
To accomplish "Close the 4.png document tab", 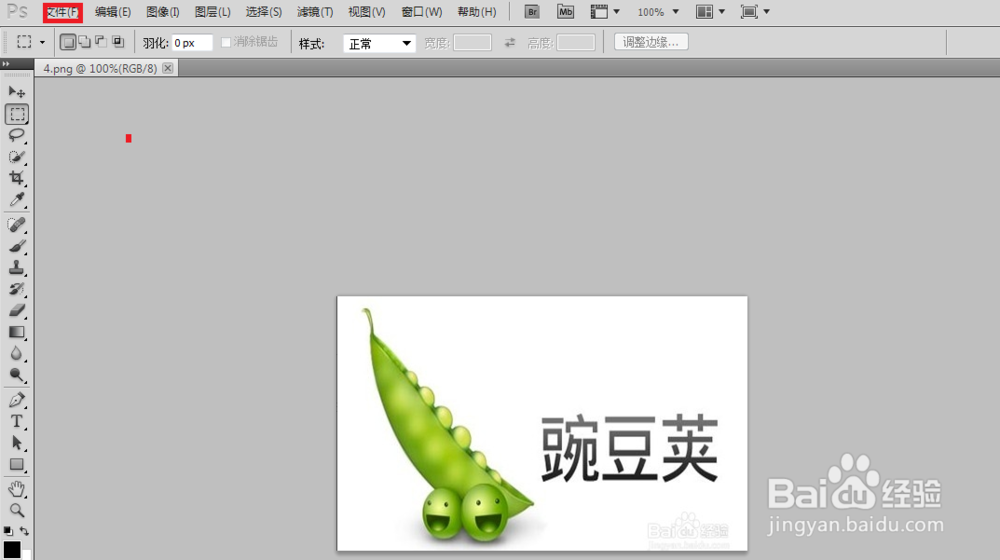I will 168,68.
